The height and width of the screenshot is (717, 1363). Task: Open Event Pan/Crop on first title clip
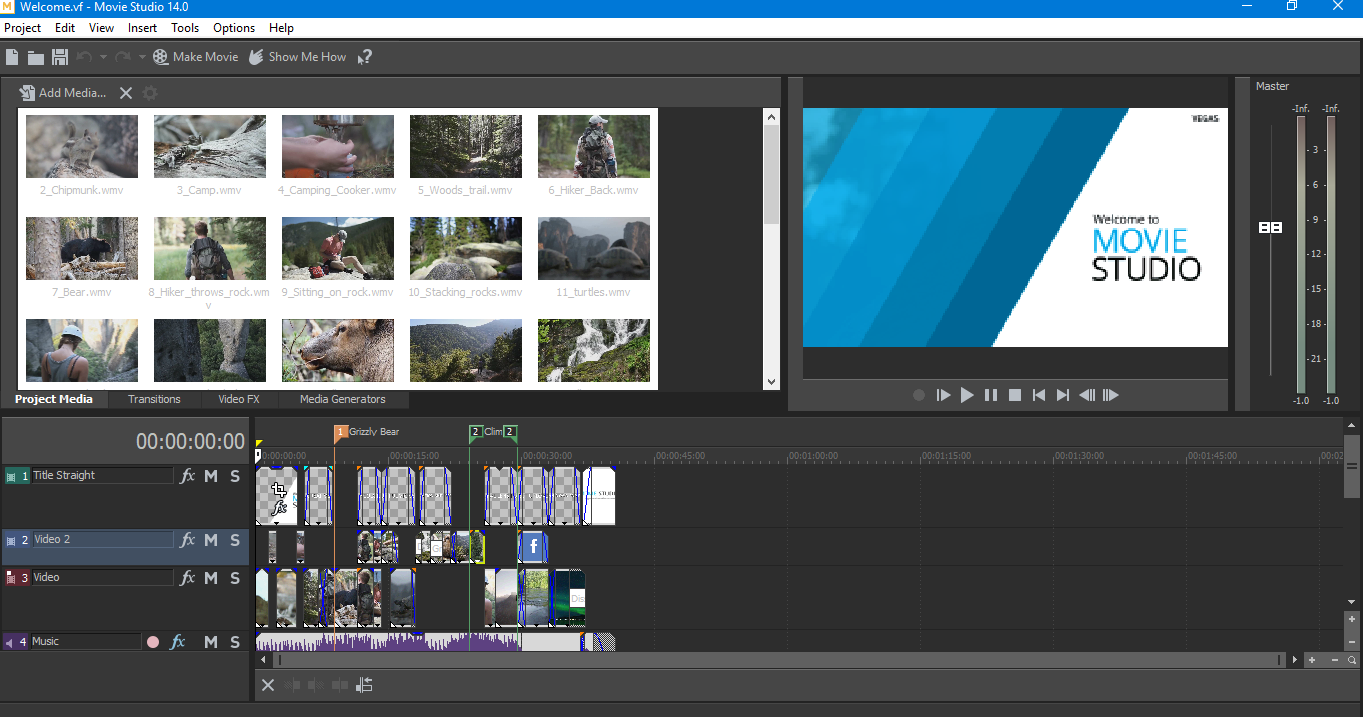coord(279,490)
